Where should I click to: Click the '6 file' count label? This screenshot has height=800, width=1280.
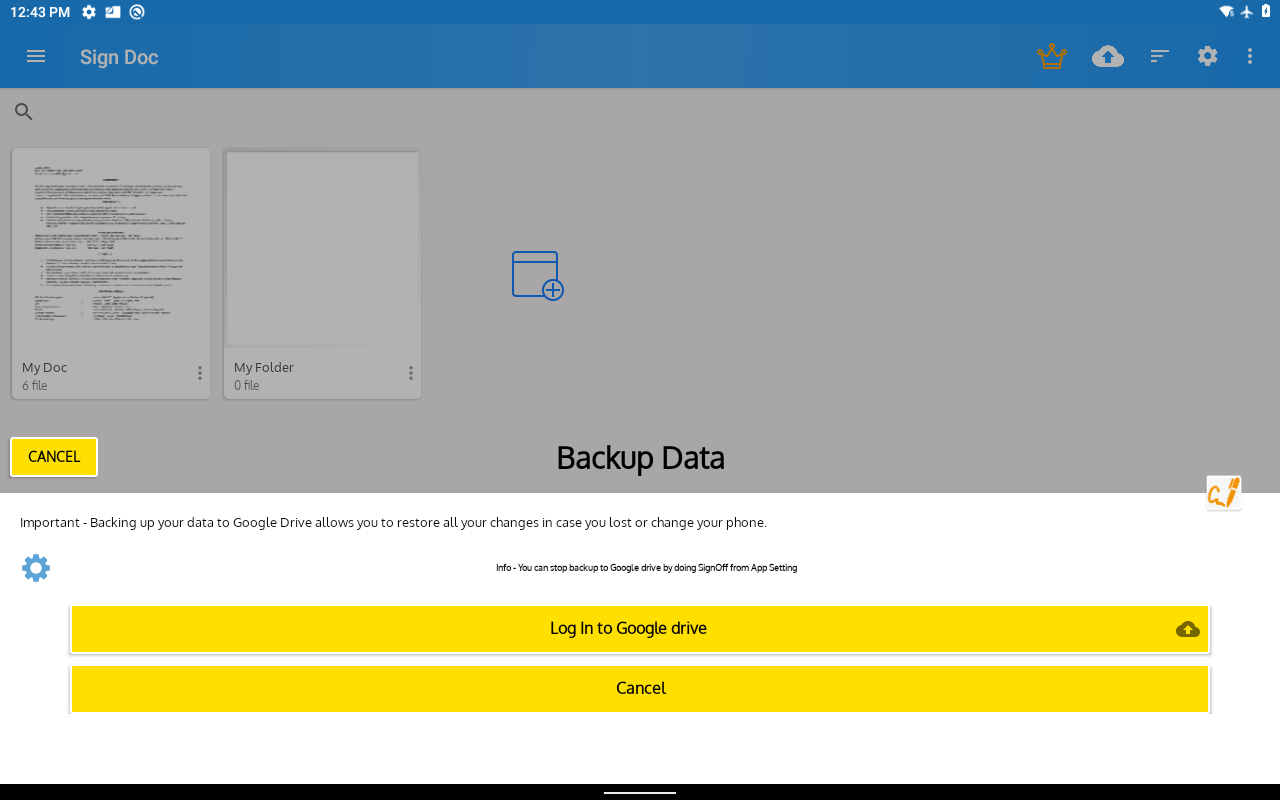point(35,386)
